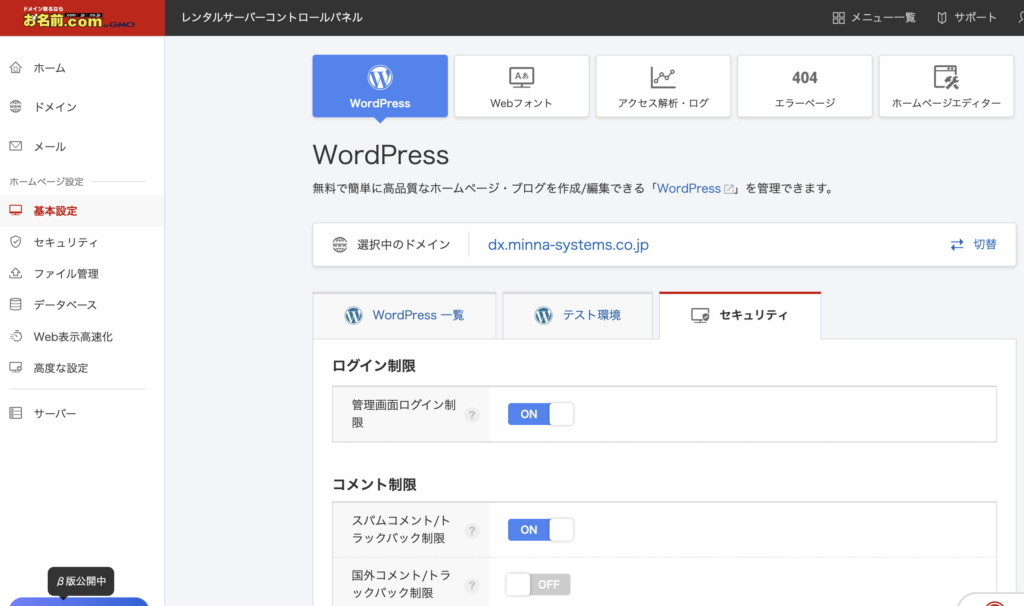Open サポート in the top bar
The width and height of the screenshot is (1024, 606).
pyautogui.click(x=967, y=18)
